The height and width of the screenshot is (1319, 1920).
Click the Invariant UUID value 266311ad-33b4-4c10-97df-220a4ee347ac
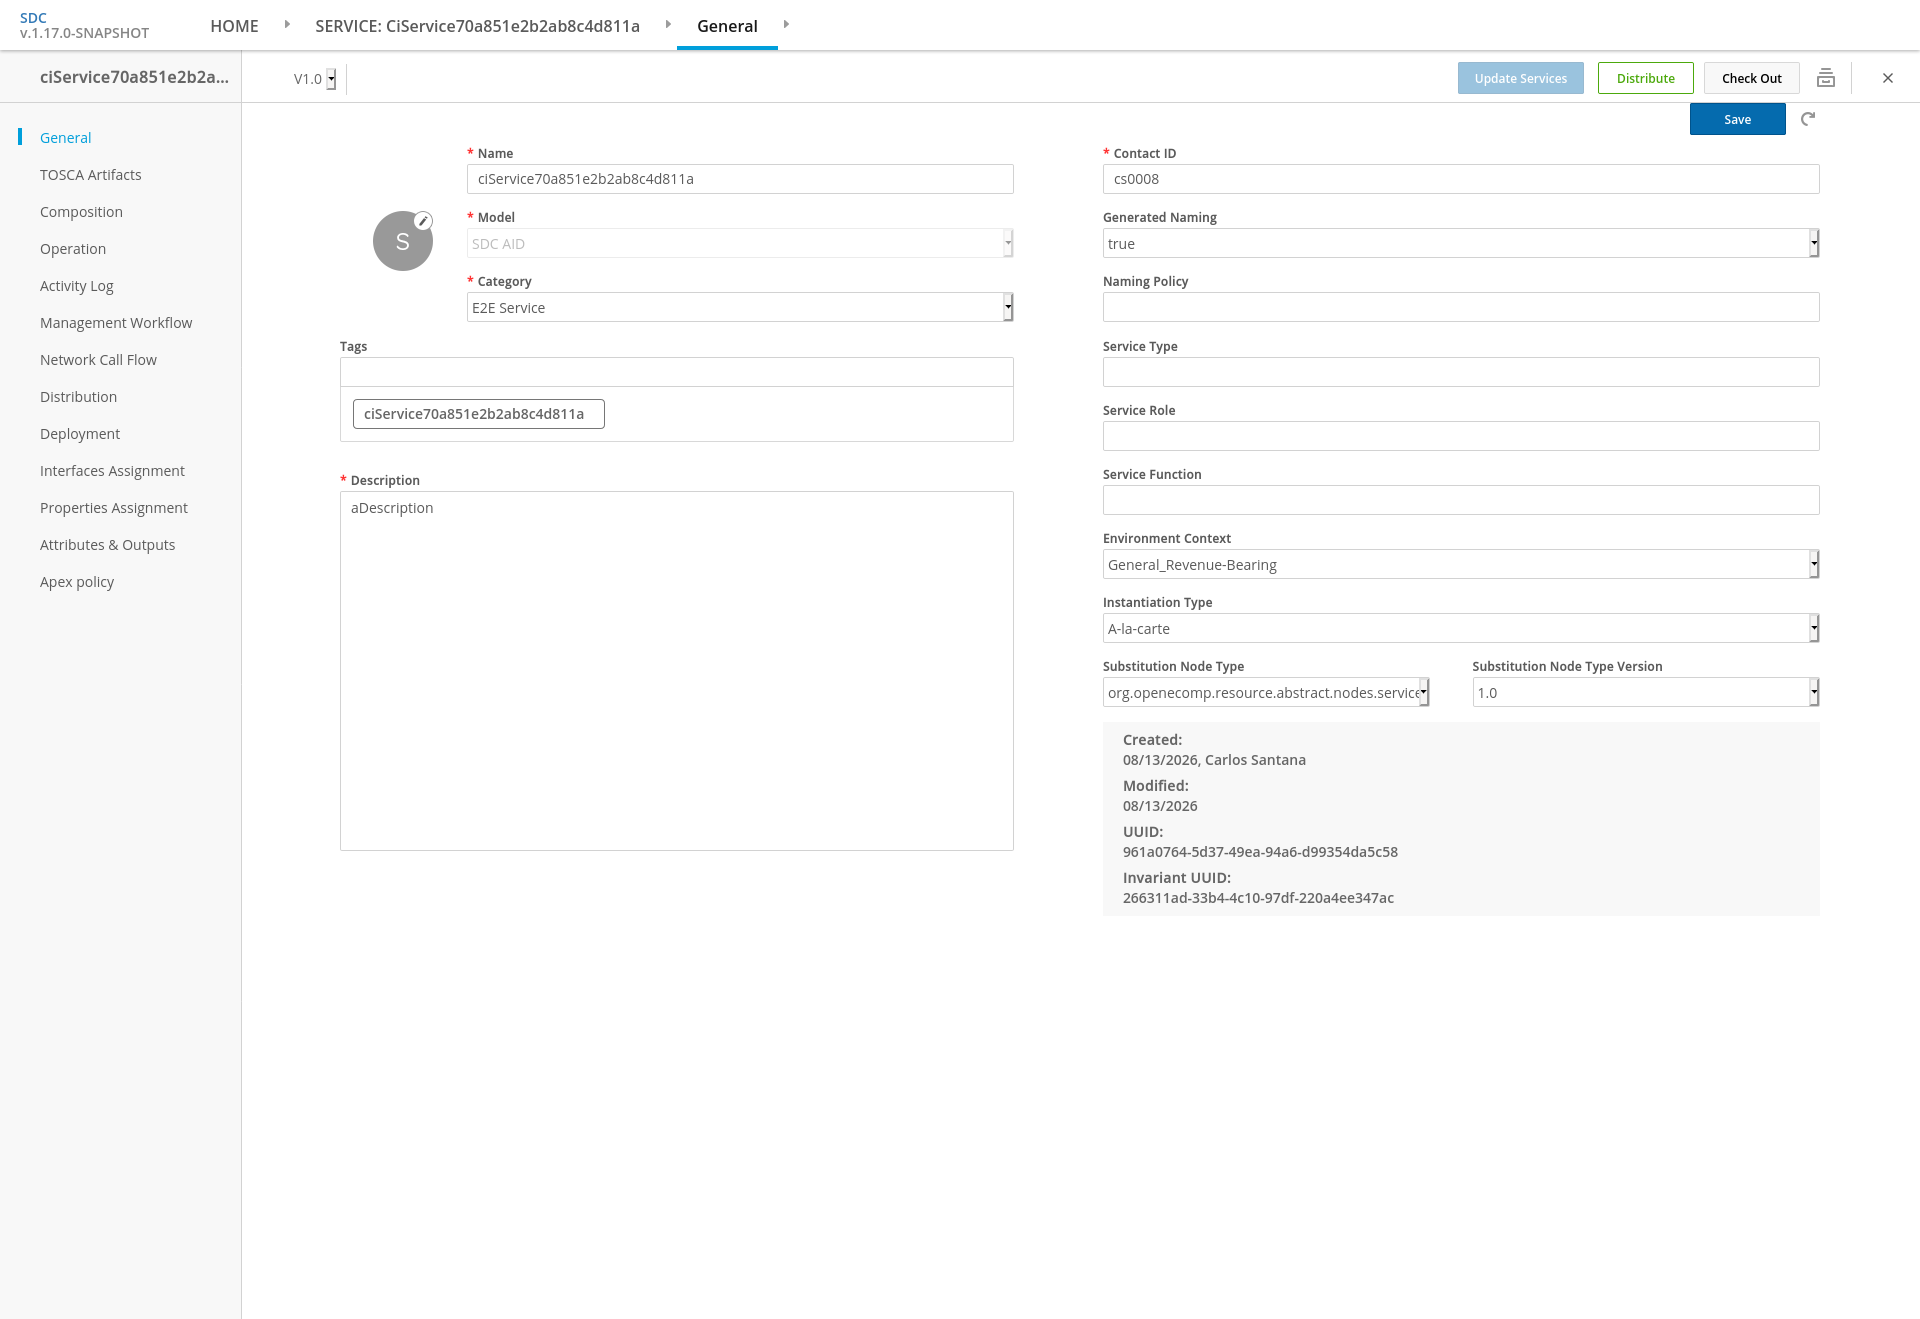click(1258, 898)
